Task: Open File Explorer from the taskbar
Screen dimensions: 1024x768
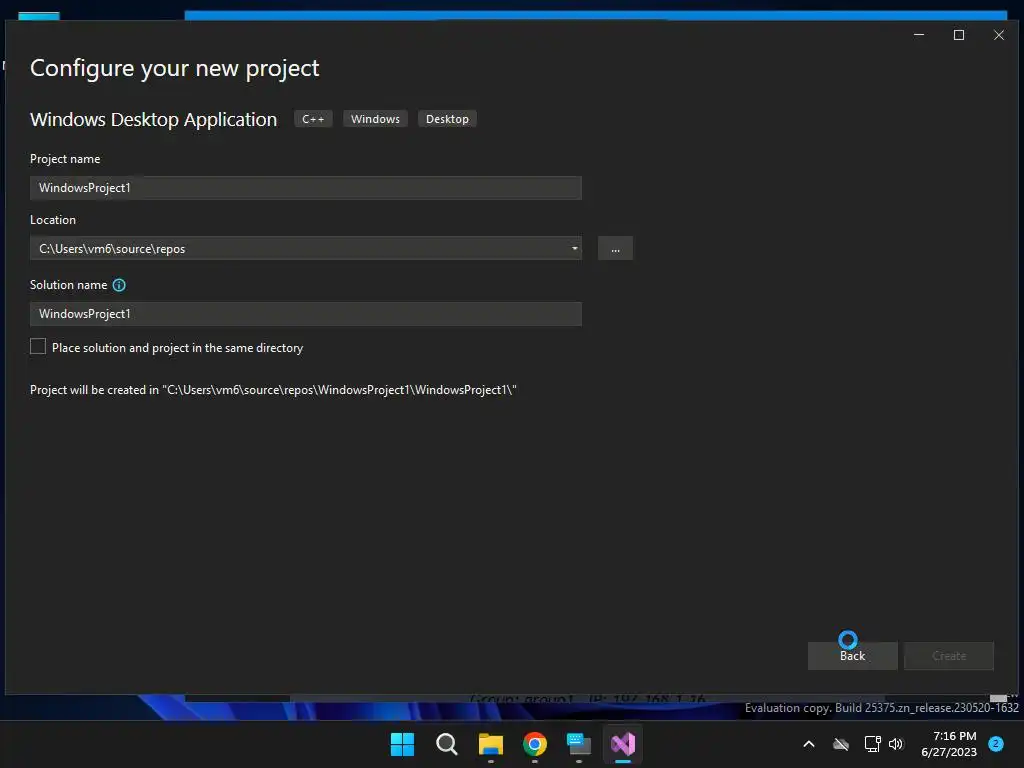Action: (x=490, y=744)
